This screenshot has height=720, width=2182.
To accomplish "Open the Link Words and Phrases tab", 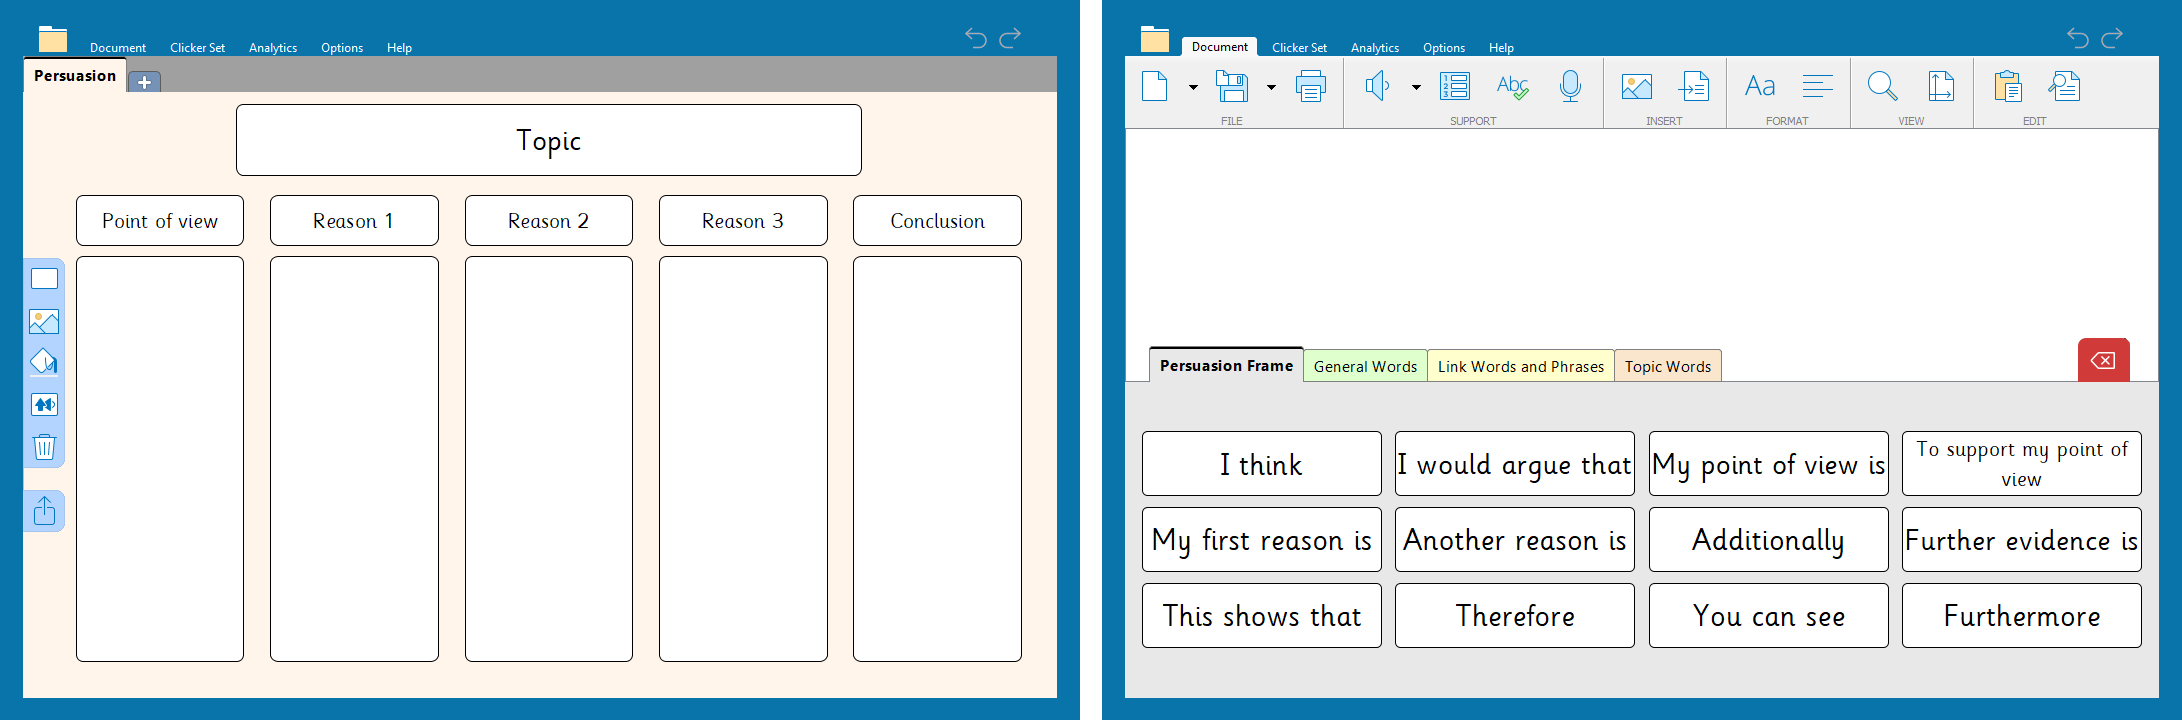I will pyautogui.click(x=1520, y=367).
